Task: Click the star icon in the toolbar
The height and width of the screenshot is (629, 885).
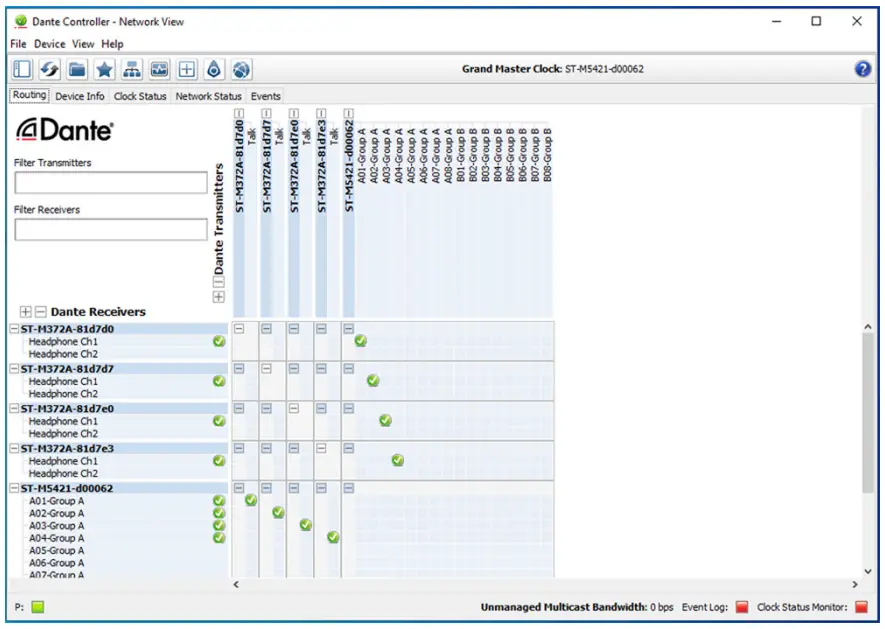Action: pyautogui.click(x=104, y=70)
